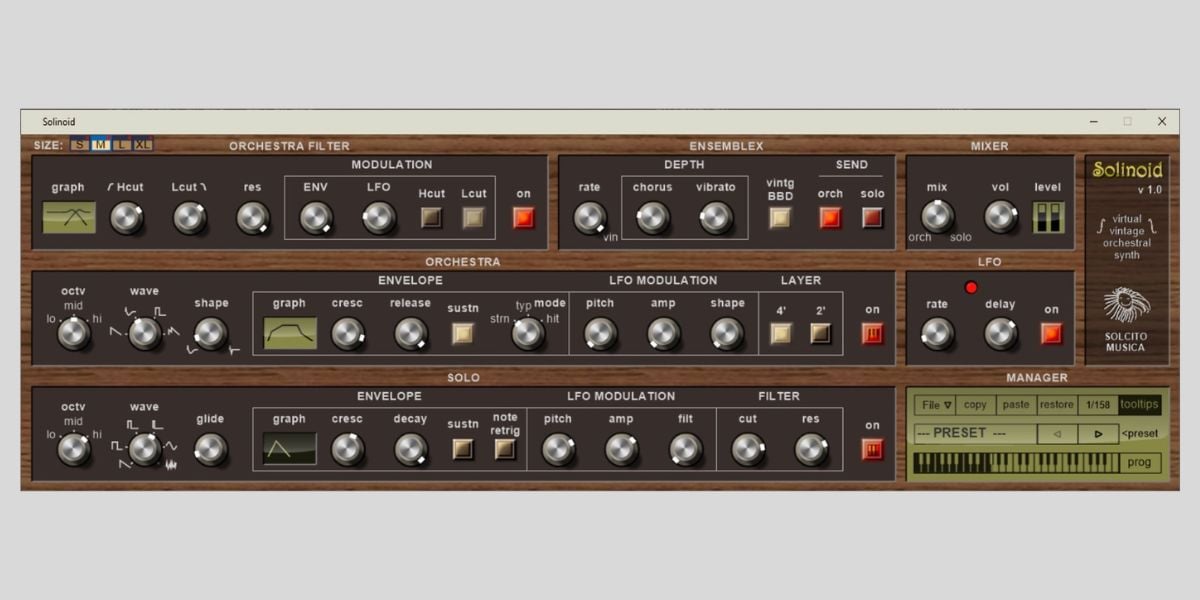Click the Orchestra LFO pitch knob
The height and width of the screenshot is (600, 1200).
(600, 333)
